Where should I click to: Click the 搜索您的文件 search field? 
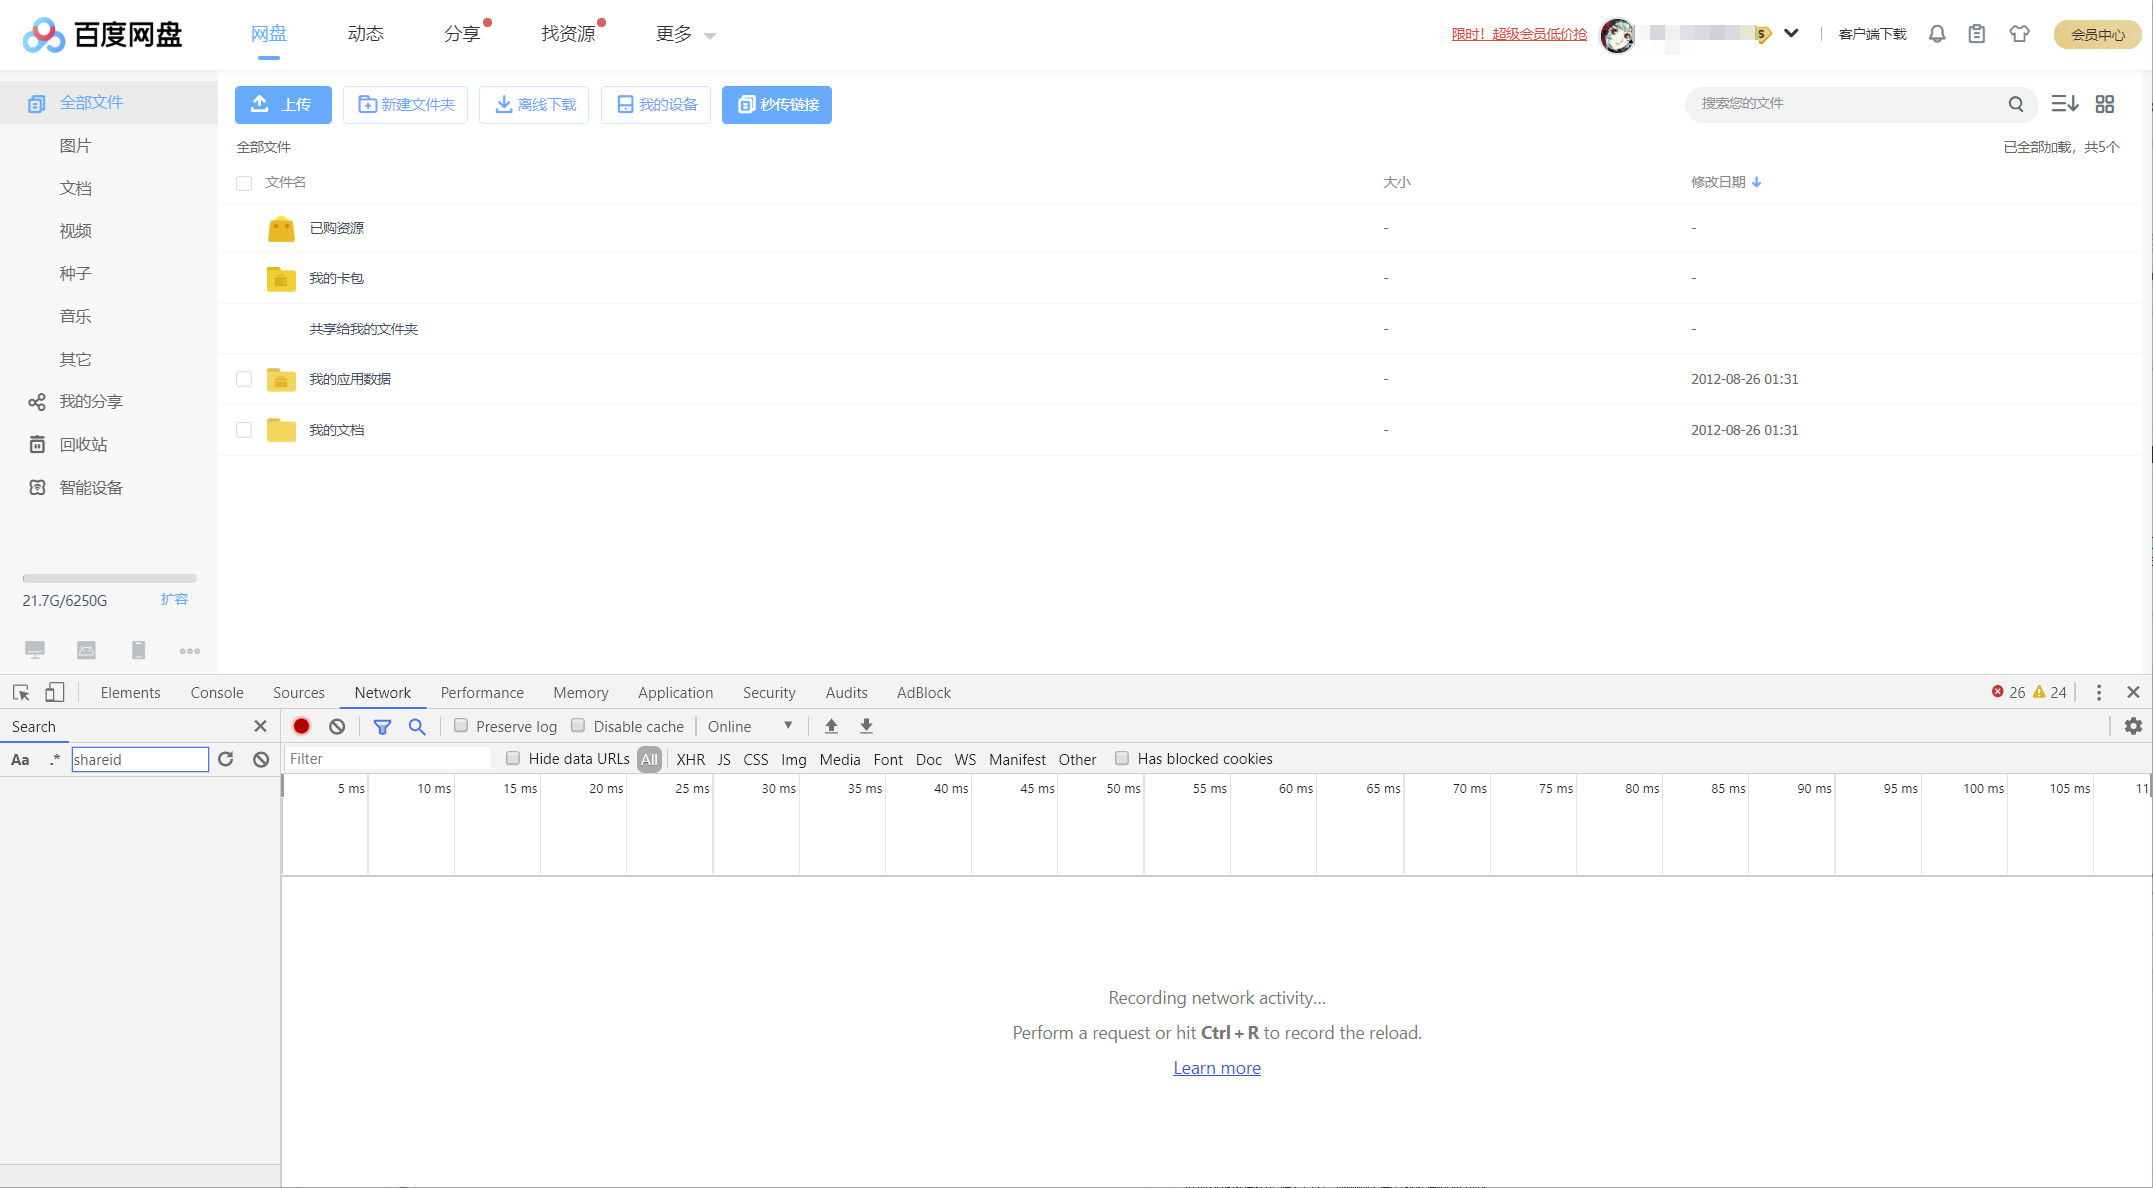(x=1845, y=104)
